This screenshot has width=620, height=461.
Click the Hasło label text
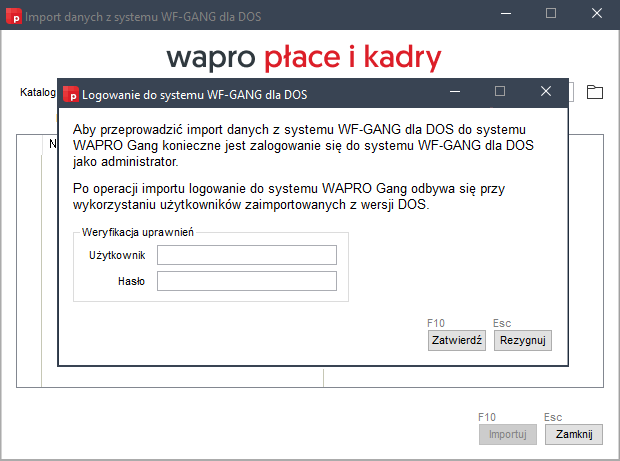131,281
